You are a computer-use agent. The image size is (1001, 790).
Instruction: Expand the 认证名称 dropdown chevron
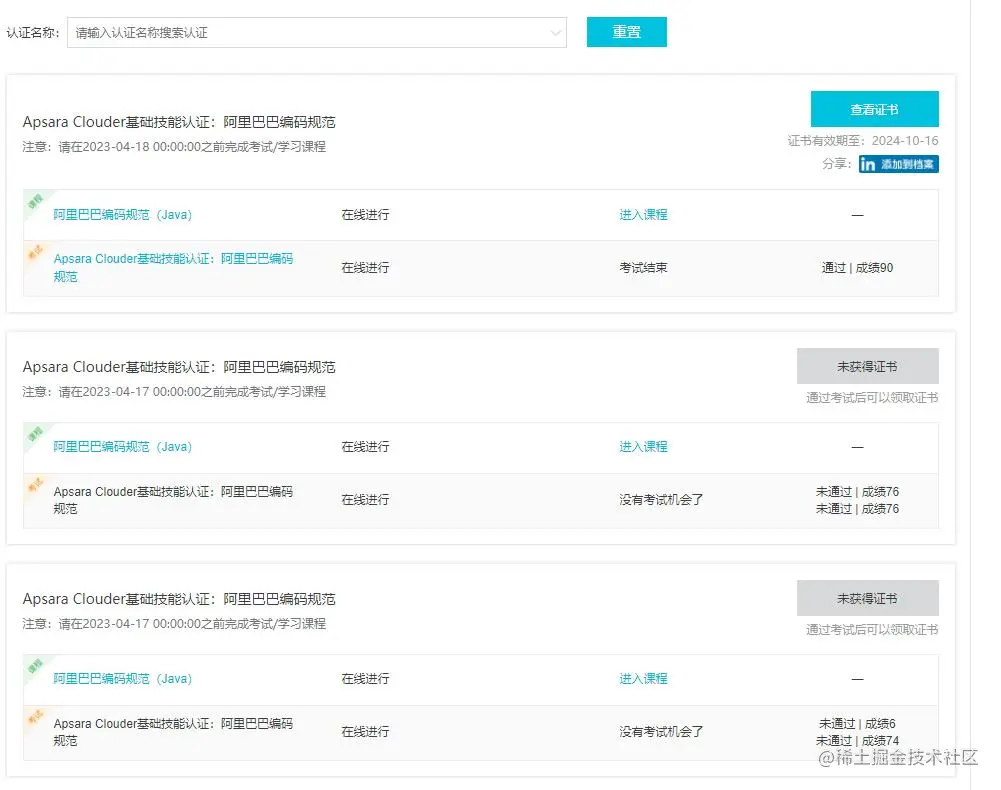[555, 33]
